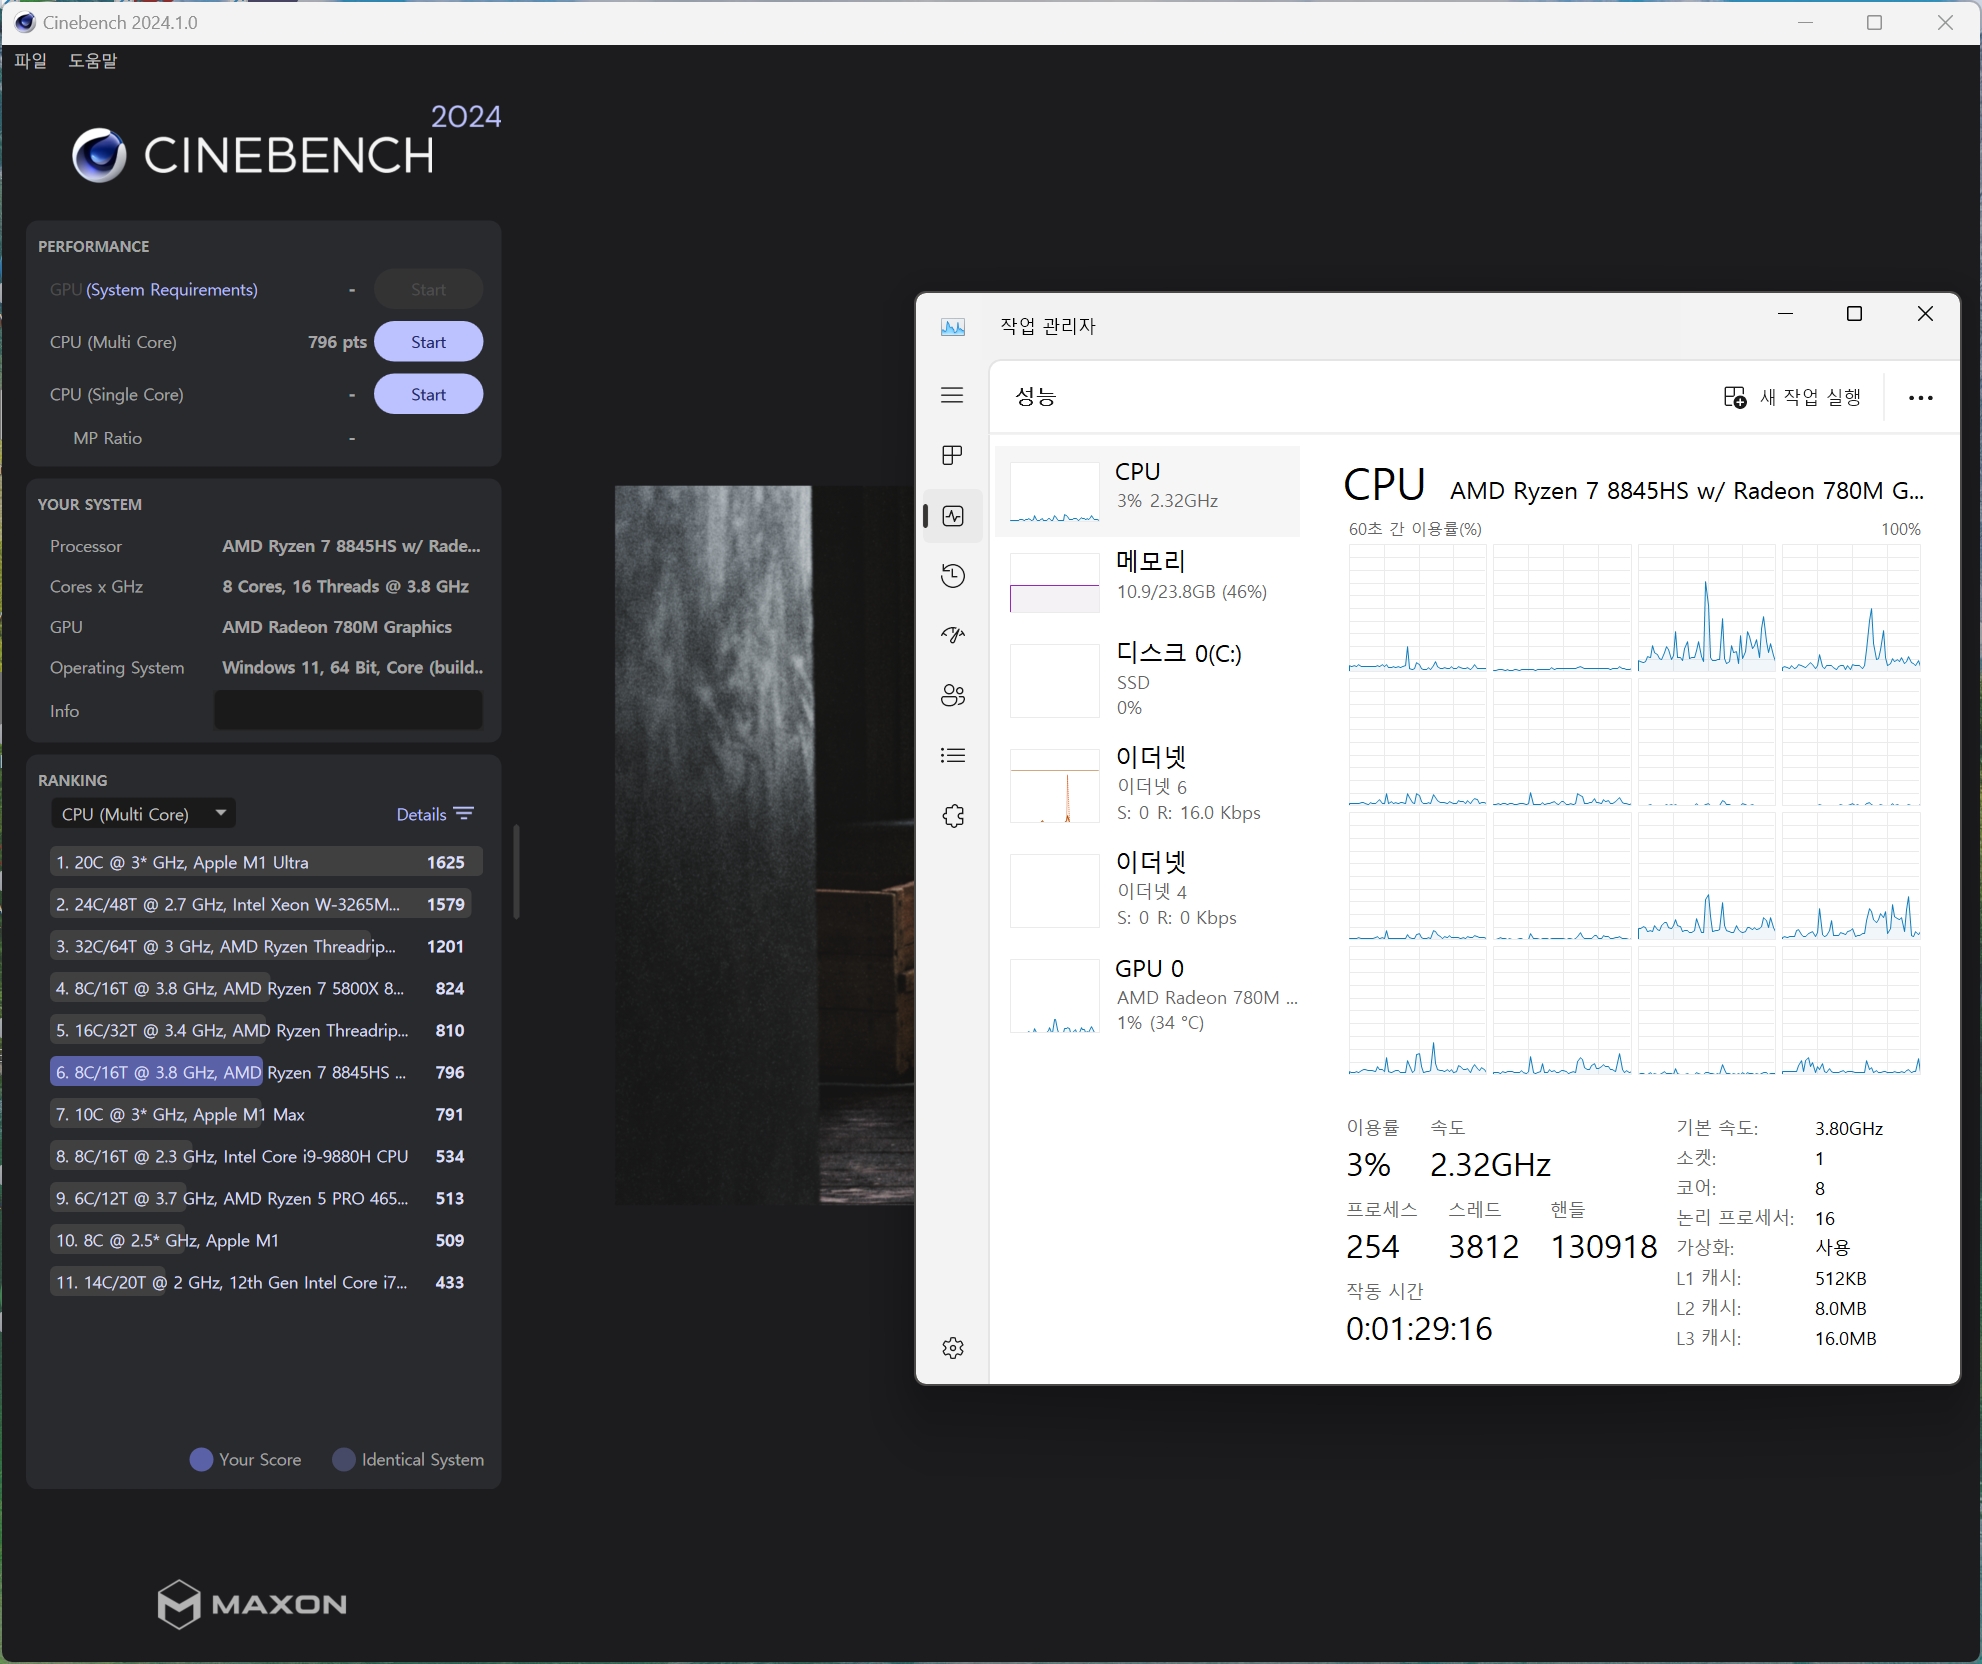Viewport: 1982px width, 1664px height.
Task: Open Startup apps icon in sidebar
Action: [952, 635]
